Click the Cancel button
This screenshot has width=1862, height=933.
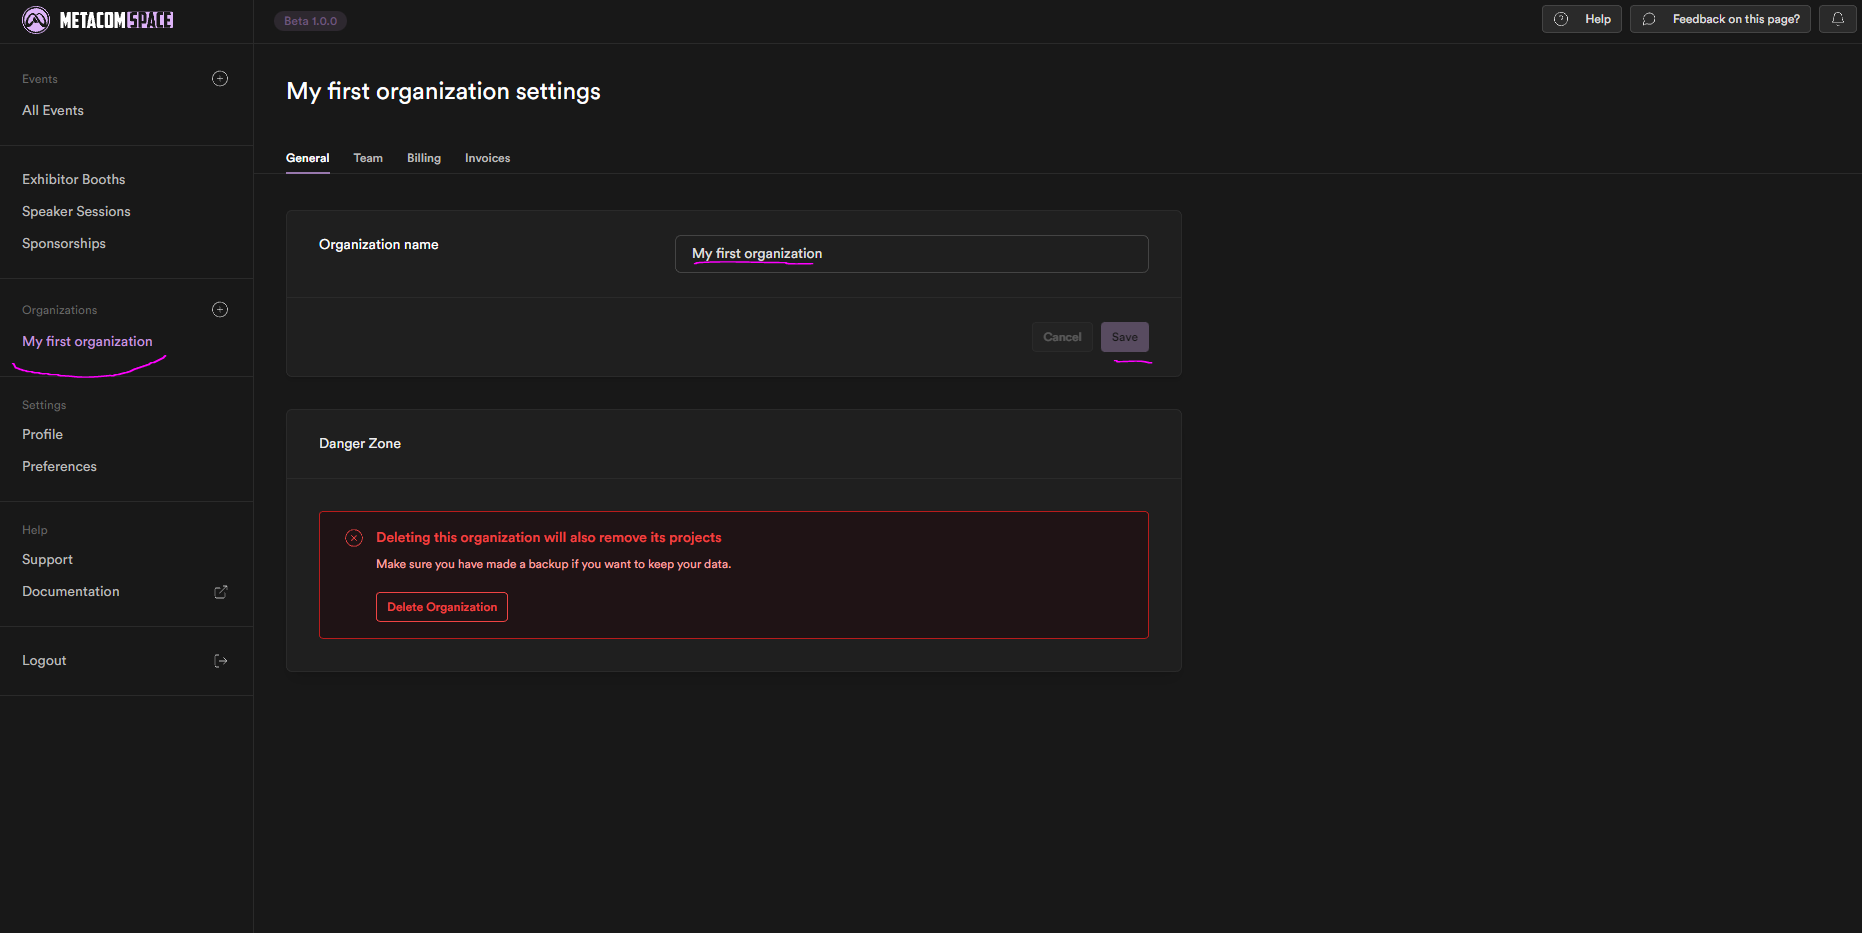click(1062, 337)
